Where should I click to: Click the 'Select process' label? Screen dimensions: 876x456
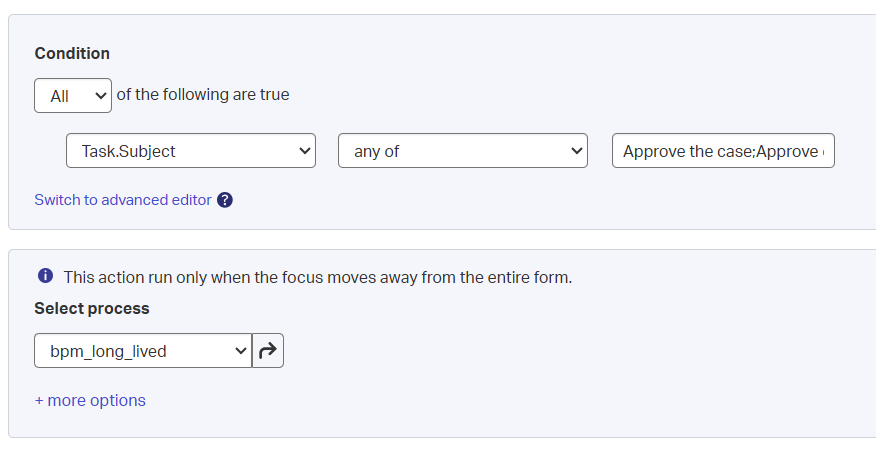(x=92, y=308)
